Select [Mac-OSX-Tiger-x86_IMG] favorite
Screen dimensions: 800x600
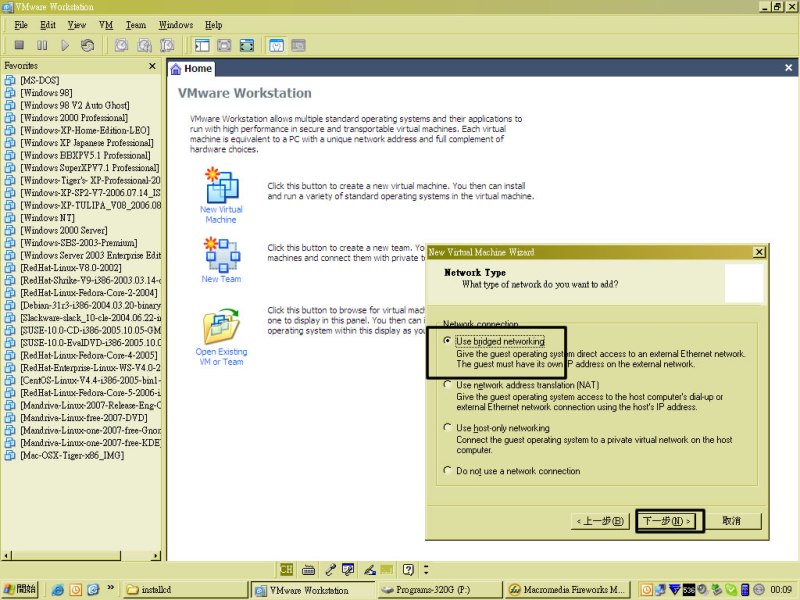pos(72,455)
